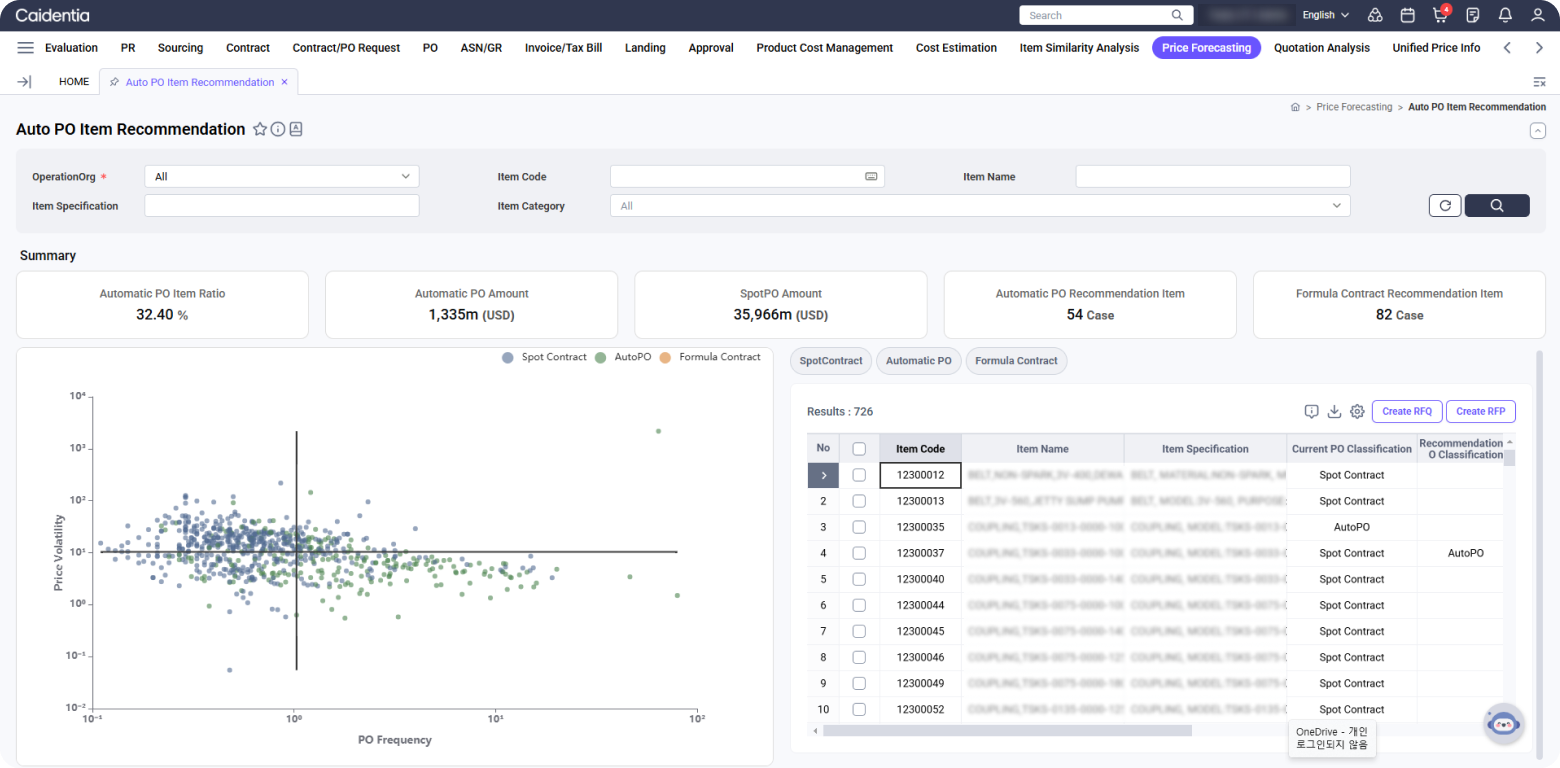This screenshot has height=768, width=1560.
Task: Click the shopping cart icon
Action: (1440, 15)
